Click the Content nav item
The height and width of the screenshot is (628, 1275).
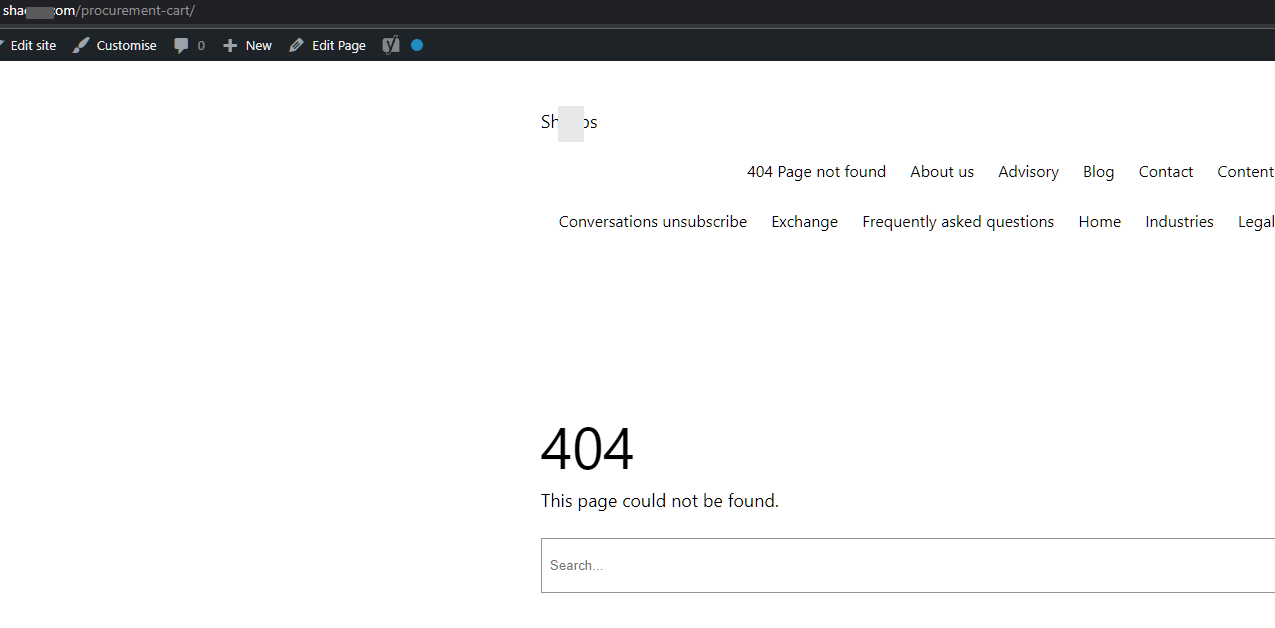(1245, 171)
